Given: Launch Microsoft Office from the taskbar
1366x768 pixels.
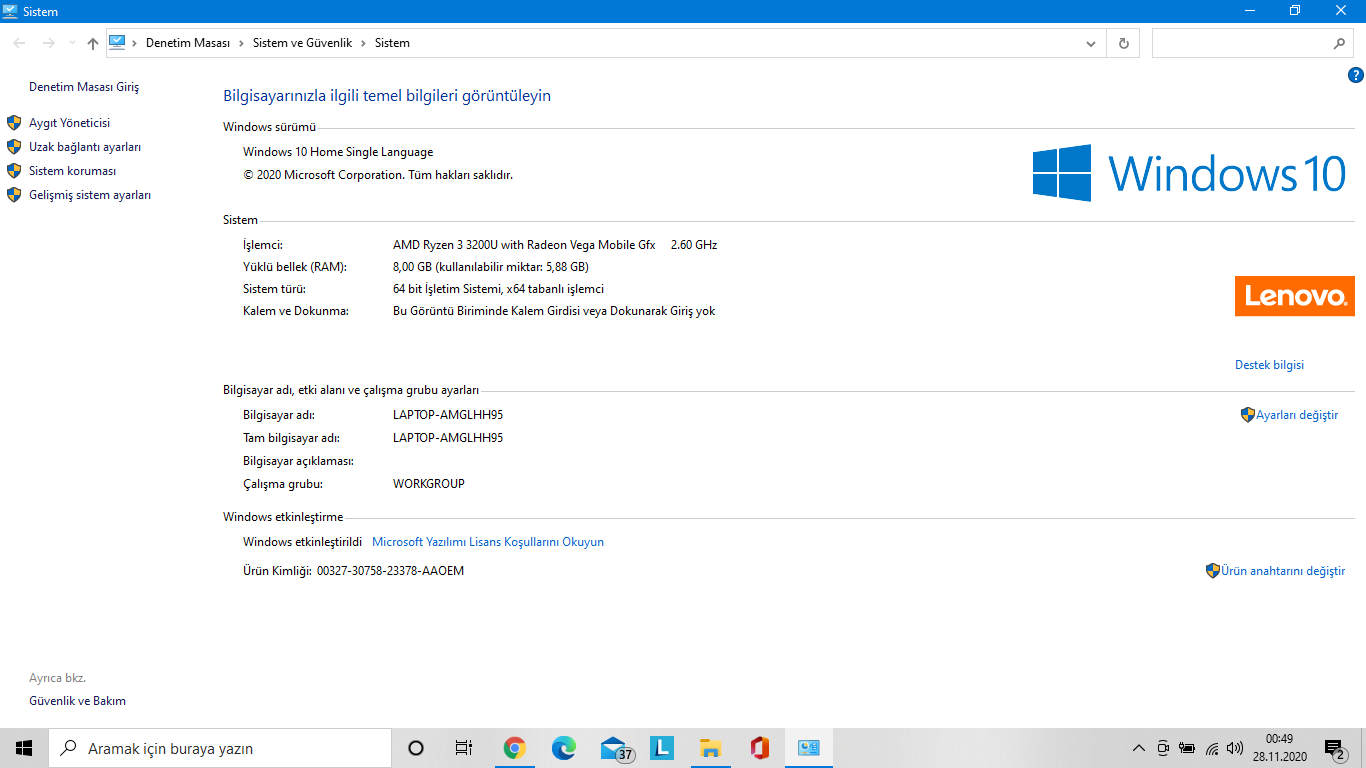Looking at the screenshot, I should click(759, 748).
